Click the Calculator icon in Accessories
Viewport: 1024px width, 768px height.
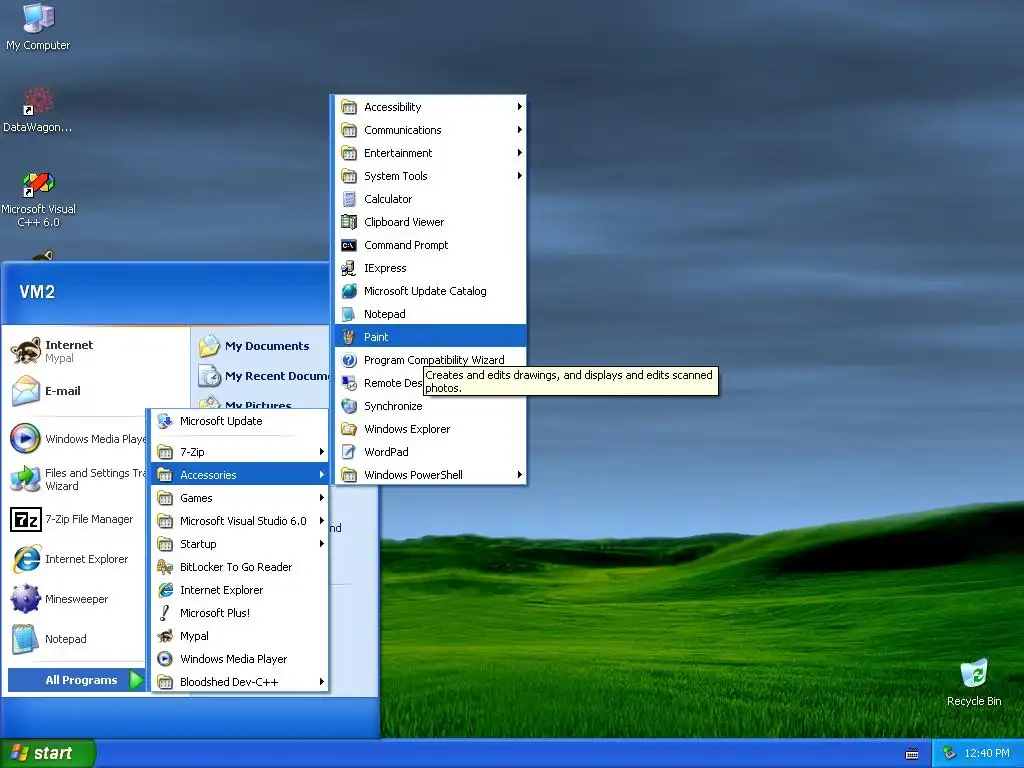[x=349, y=199]
